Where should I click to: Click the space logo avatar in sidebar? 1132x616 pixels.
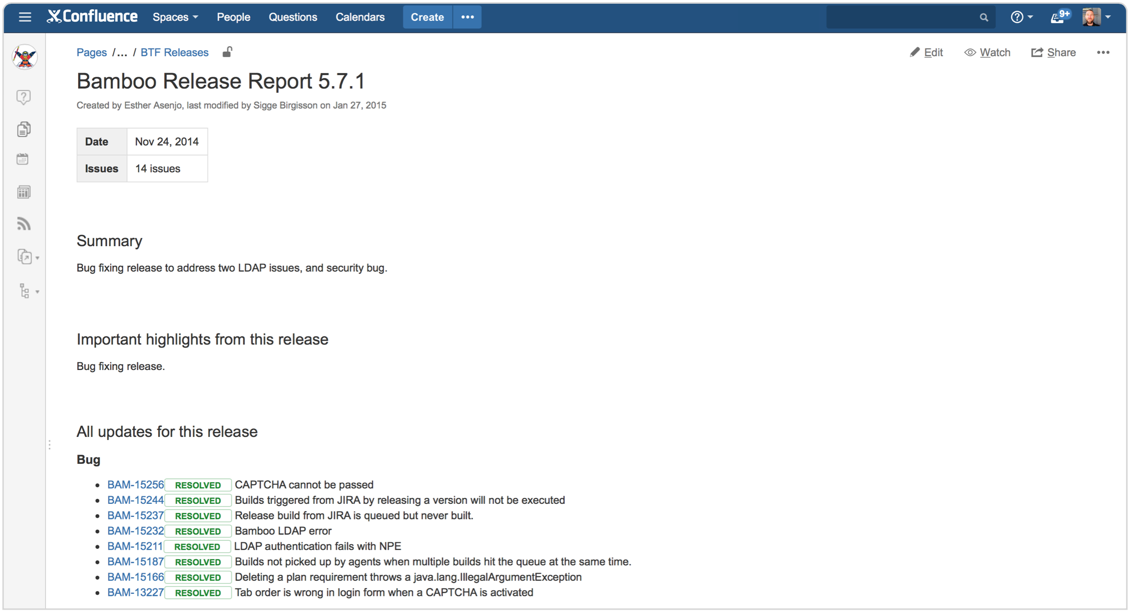[25, 57]
